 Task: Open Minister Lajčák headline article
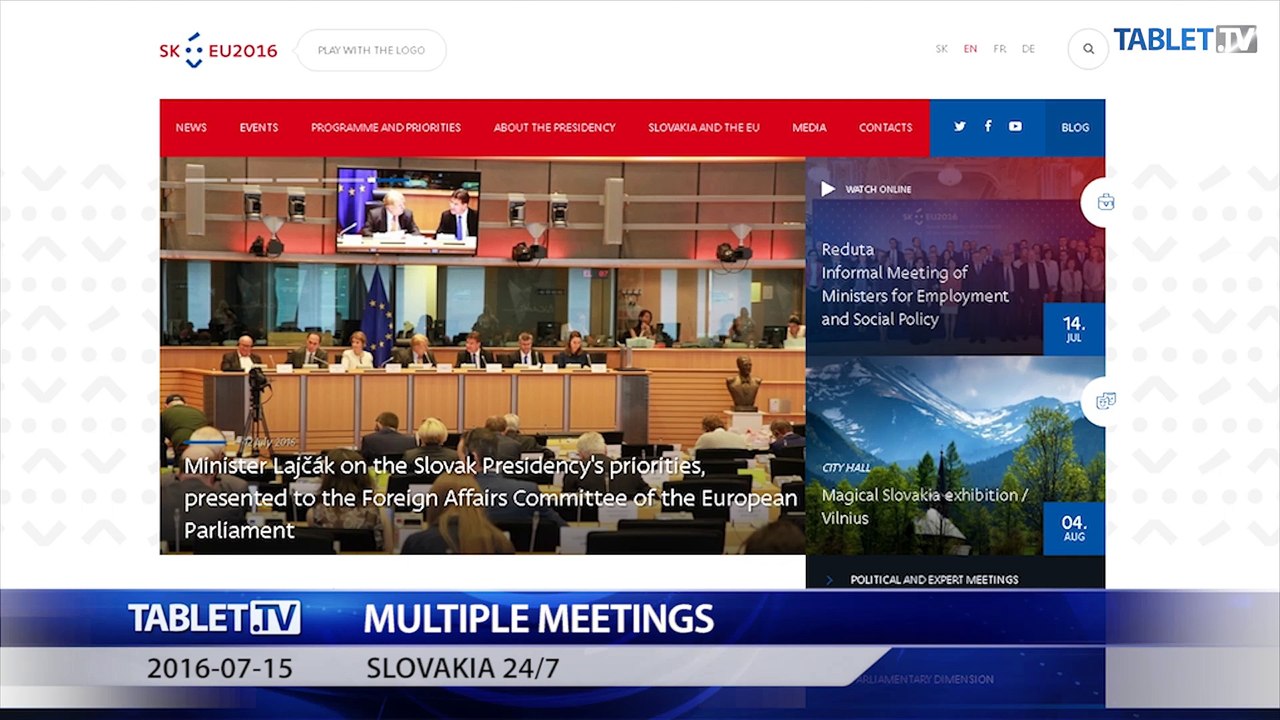490,498
